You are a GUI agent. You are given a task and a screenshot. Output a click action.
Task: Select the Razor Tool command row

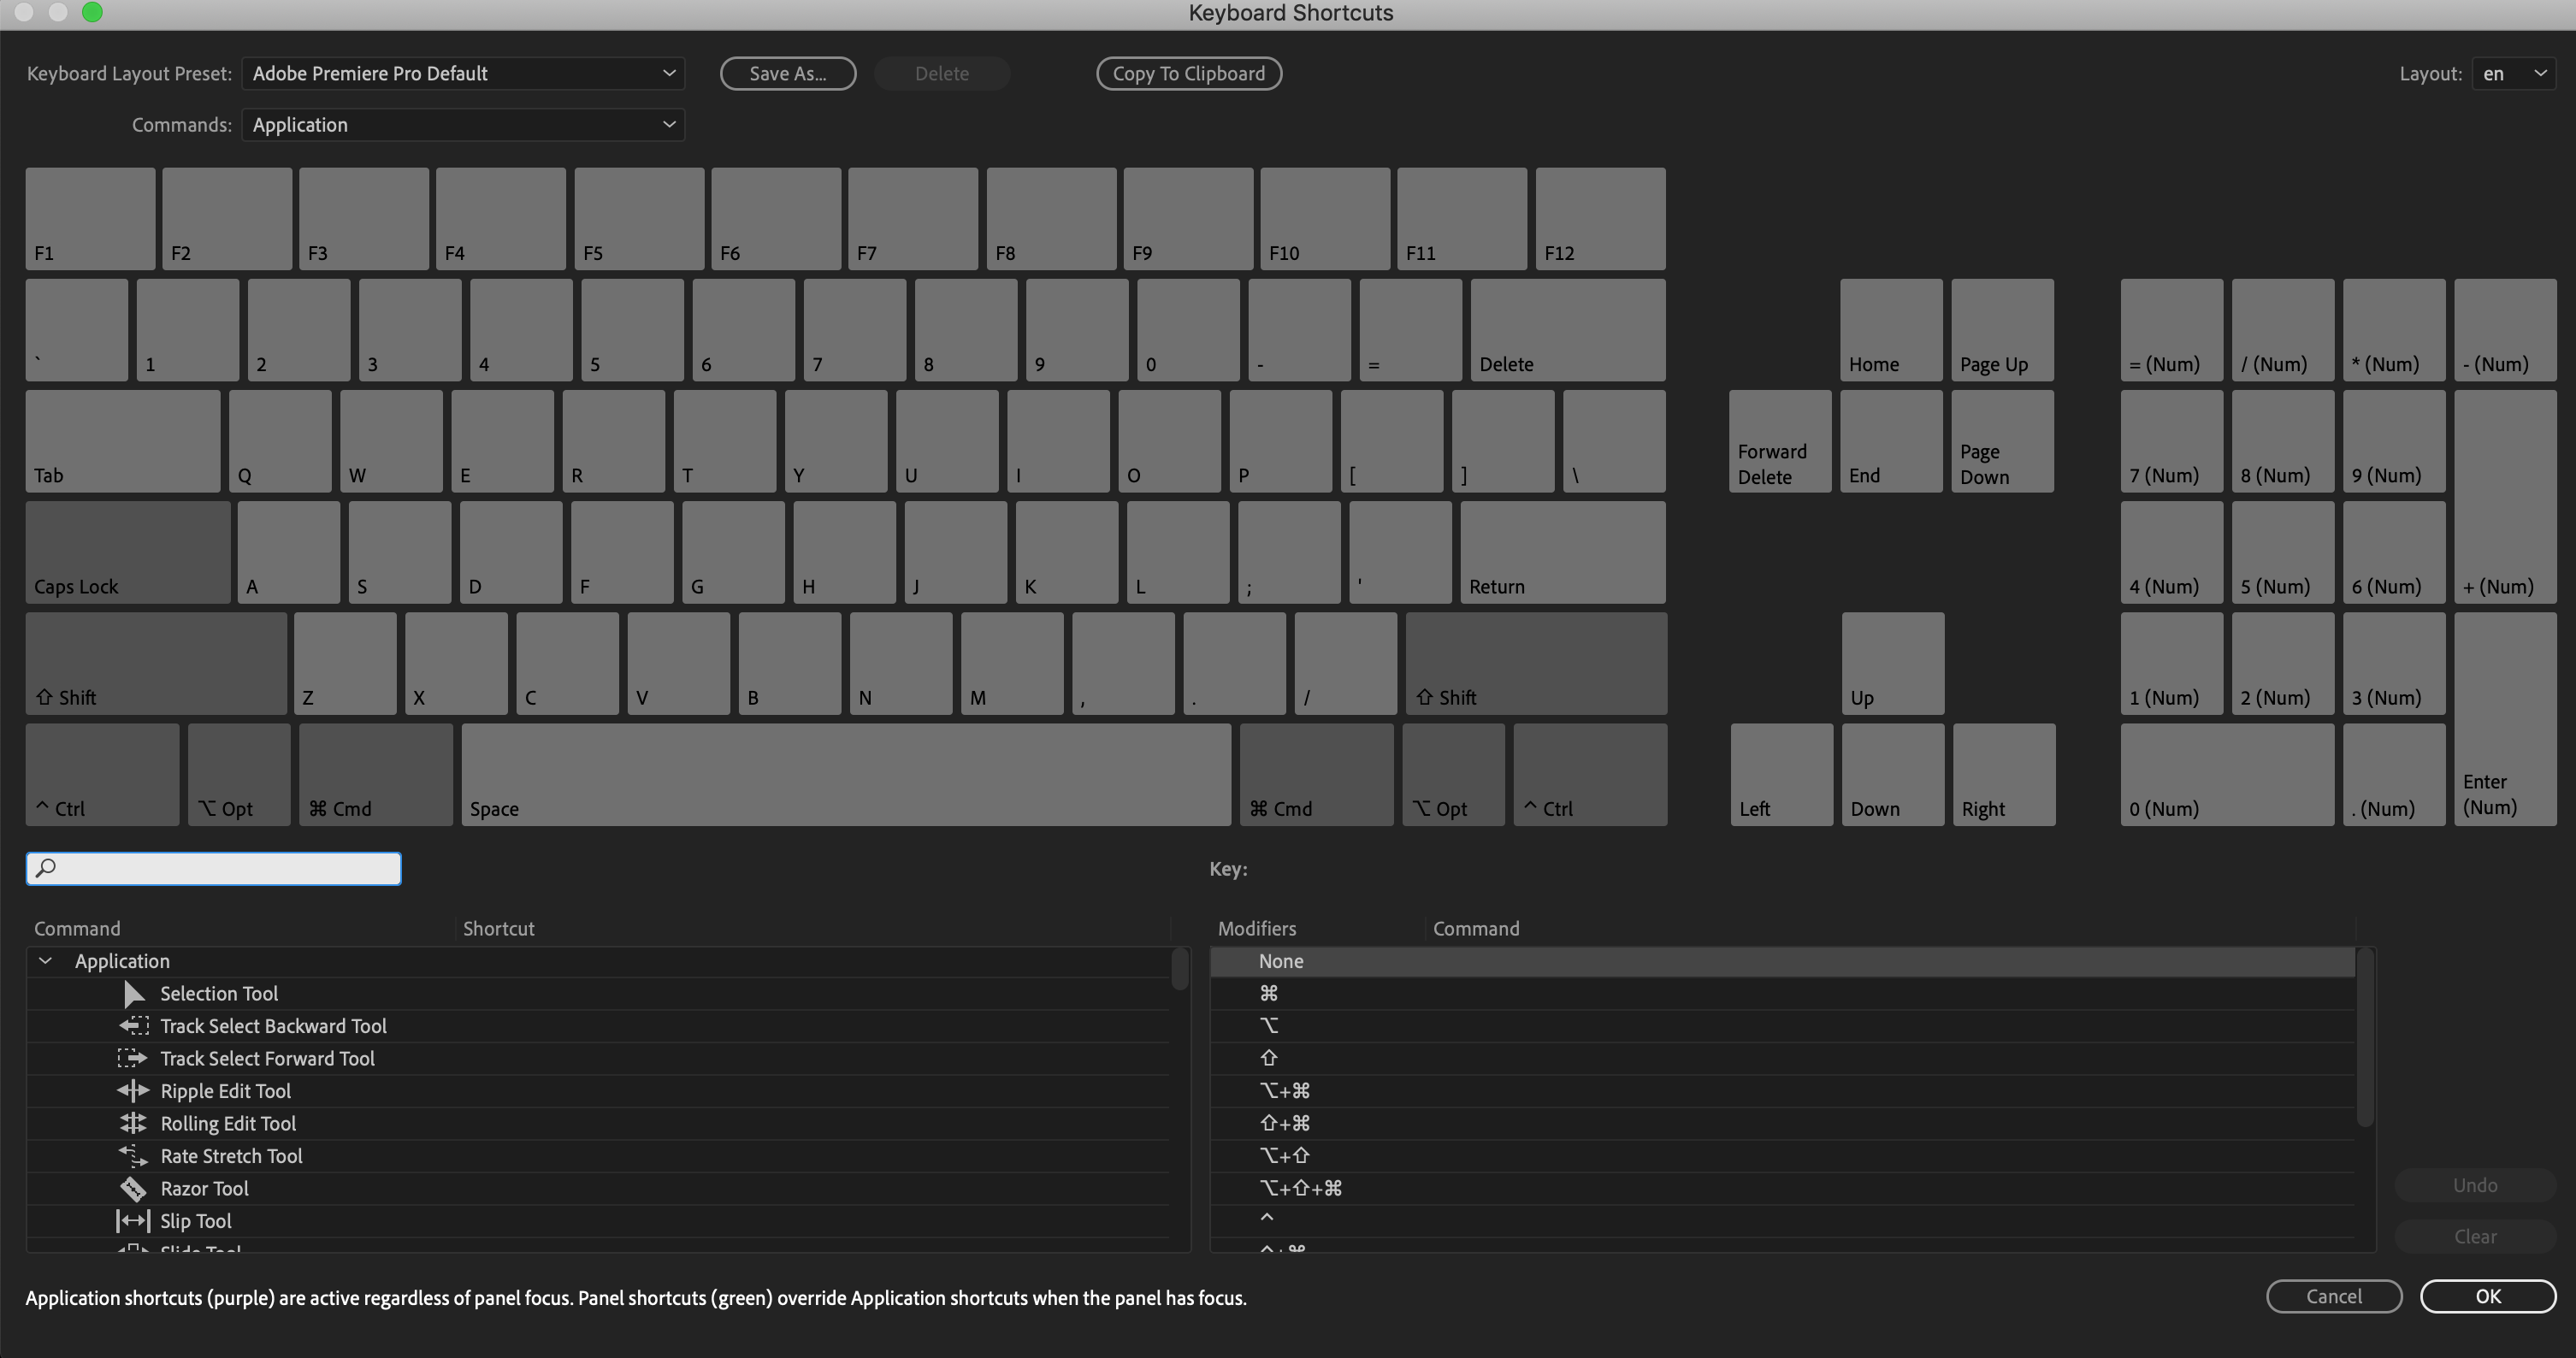tap(598, 1188)
